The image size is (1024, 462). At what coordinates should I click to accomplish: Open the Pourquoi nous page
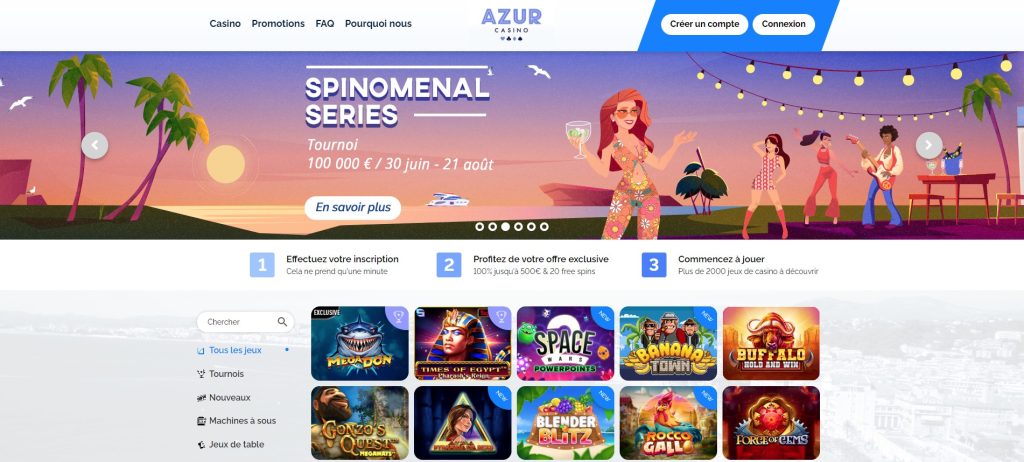pos(378,24)
